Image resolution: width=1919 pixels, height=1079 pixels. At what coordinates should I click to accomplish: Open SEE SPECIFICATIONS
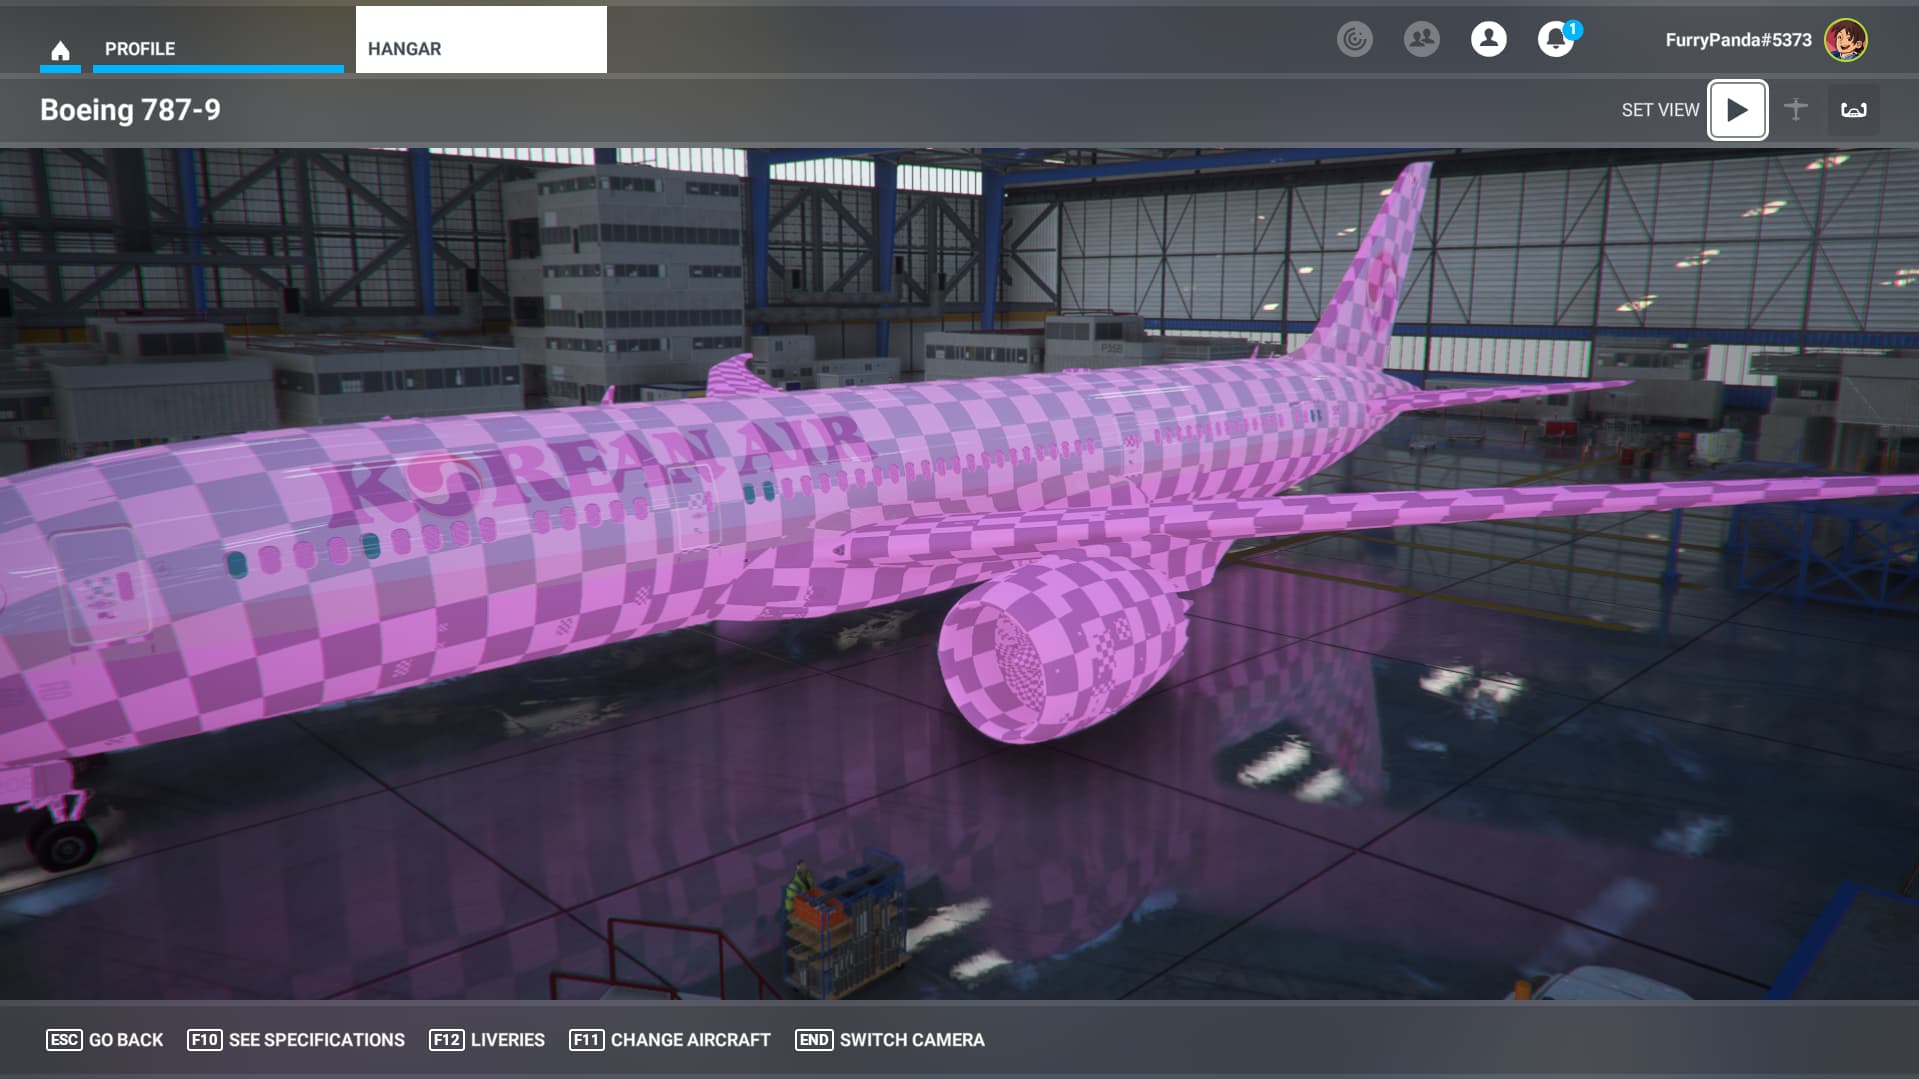tap(317, 1040)
